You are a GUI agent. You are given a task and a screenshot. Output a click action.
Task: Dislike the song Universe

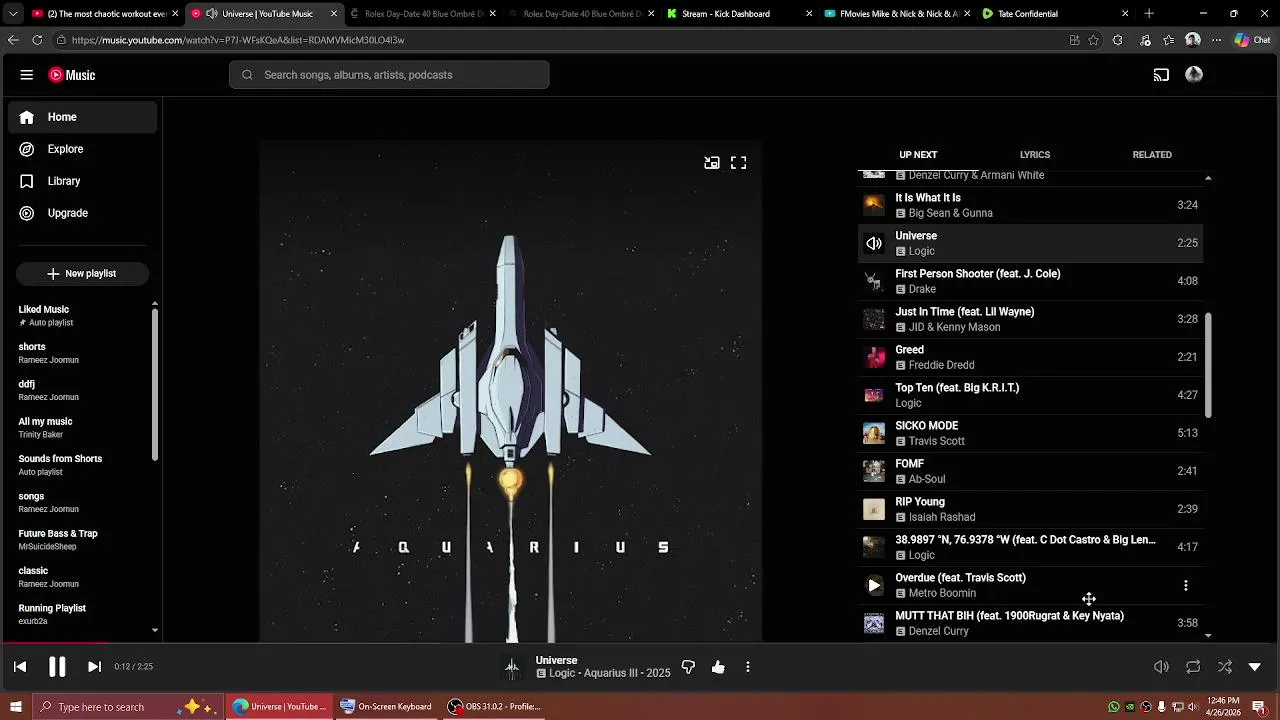coord(688,667)
